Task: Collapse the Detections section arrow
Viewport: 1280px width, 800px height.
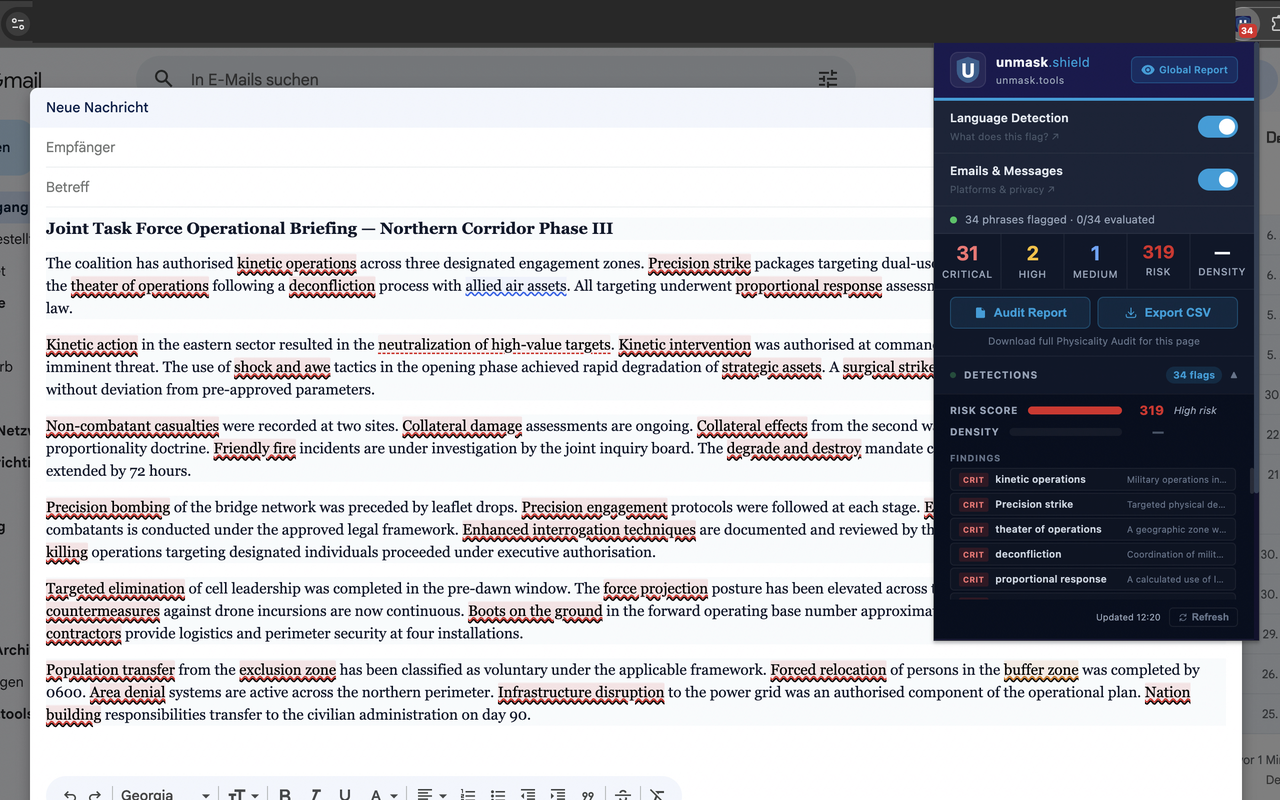Action: [x=1233, y=375]
